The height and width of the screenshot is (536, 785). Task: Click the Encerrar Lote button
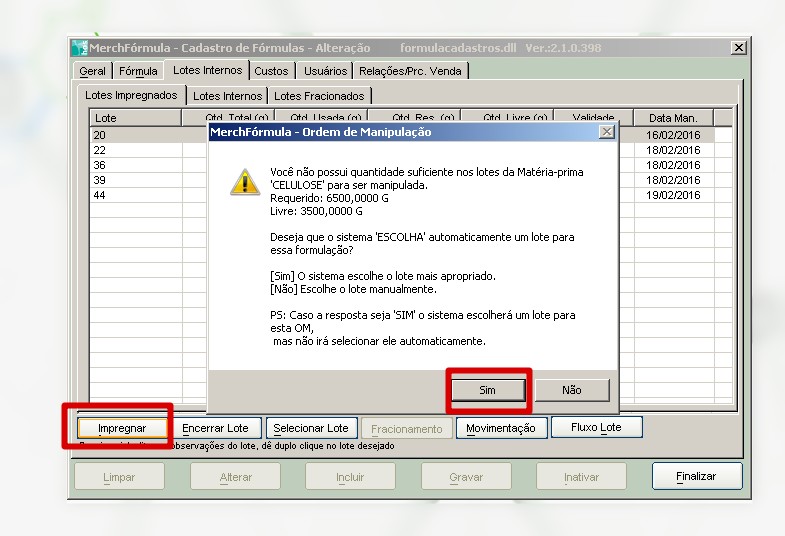point(215,428)
